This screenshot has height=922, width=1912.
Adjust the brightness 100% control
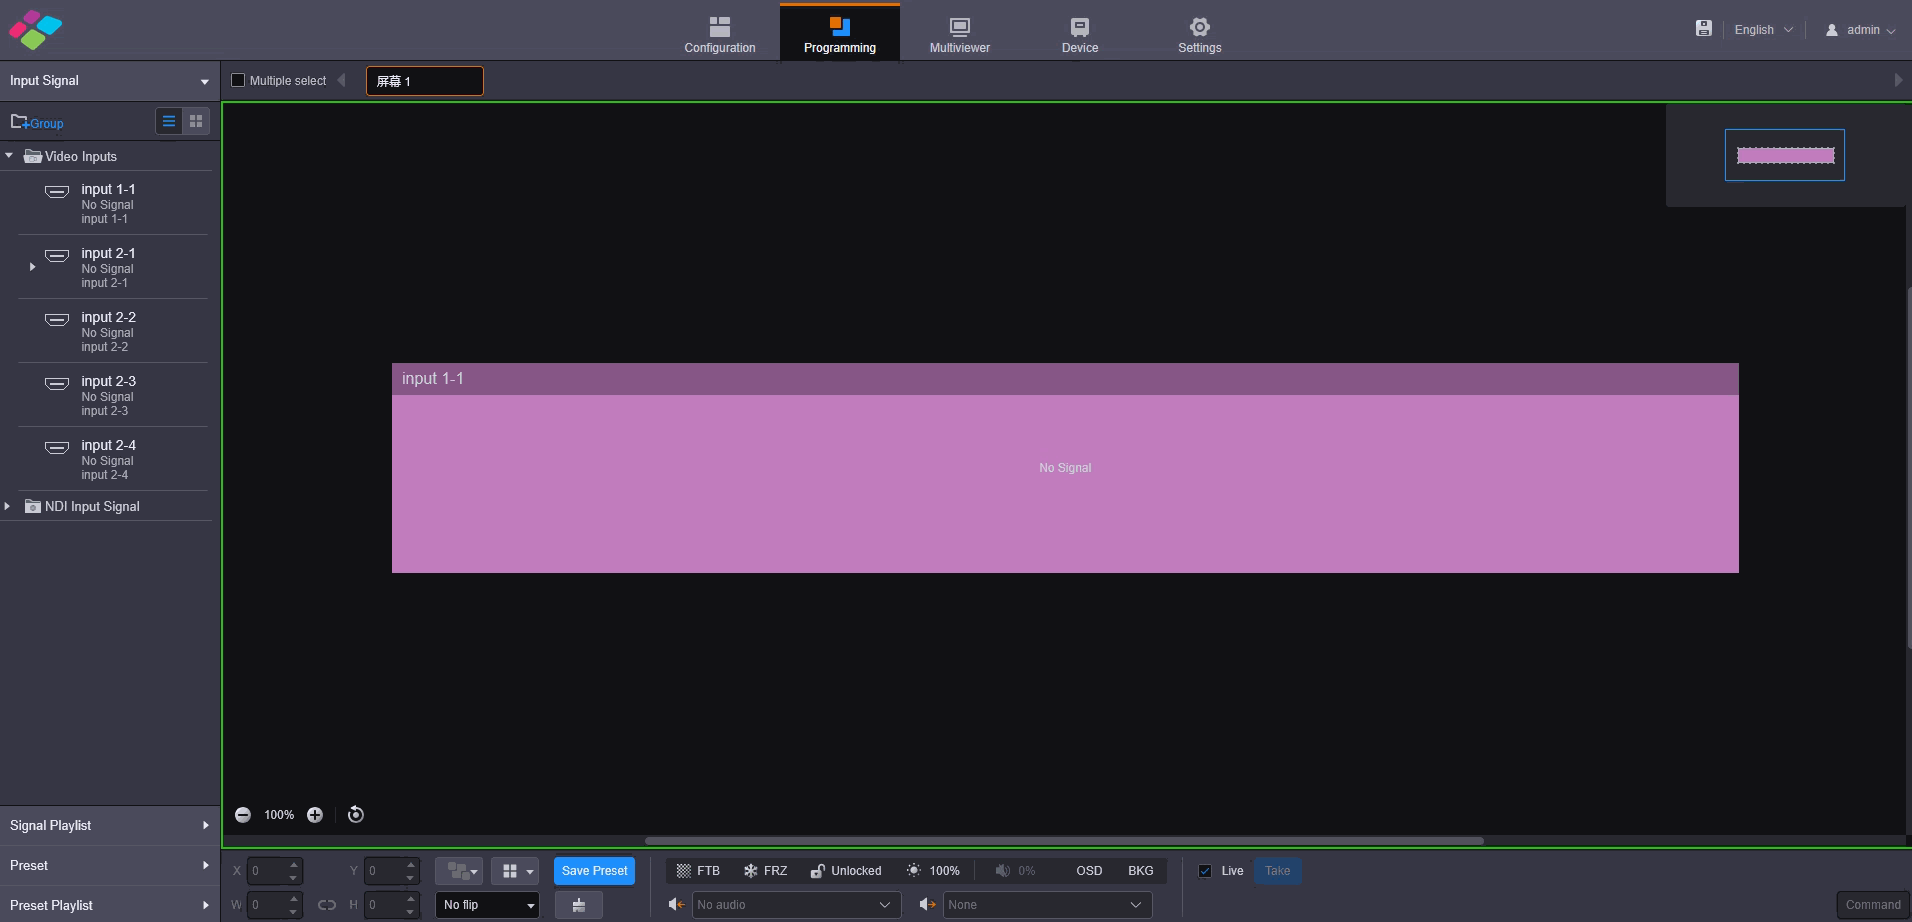933,871
